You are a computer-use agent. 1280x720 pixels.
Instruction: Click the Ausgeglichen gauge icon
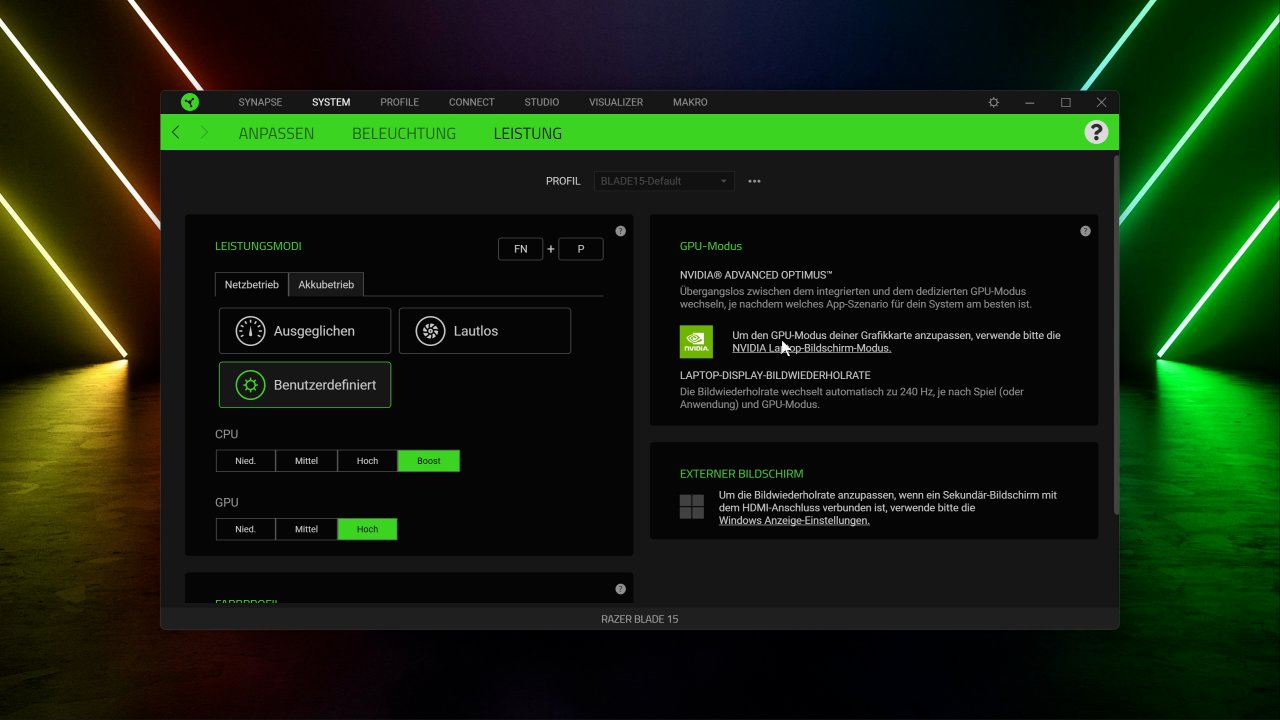(250, 331)
